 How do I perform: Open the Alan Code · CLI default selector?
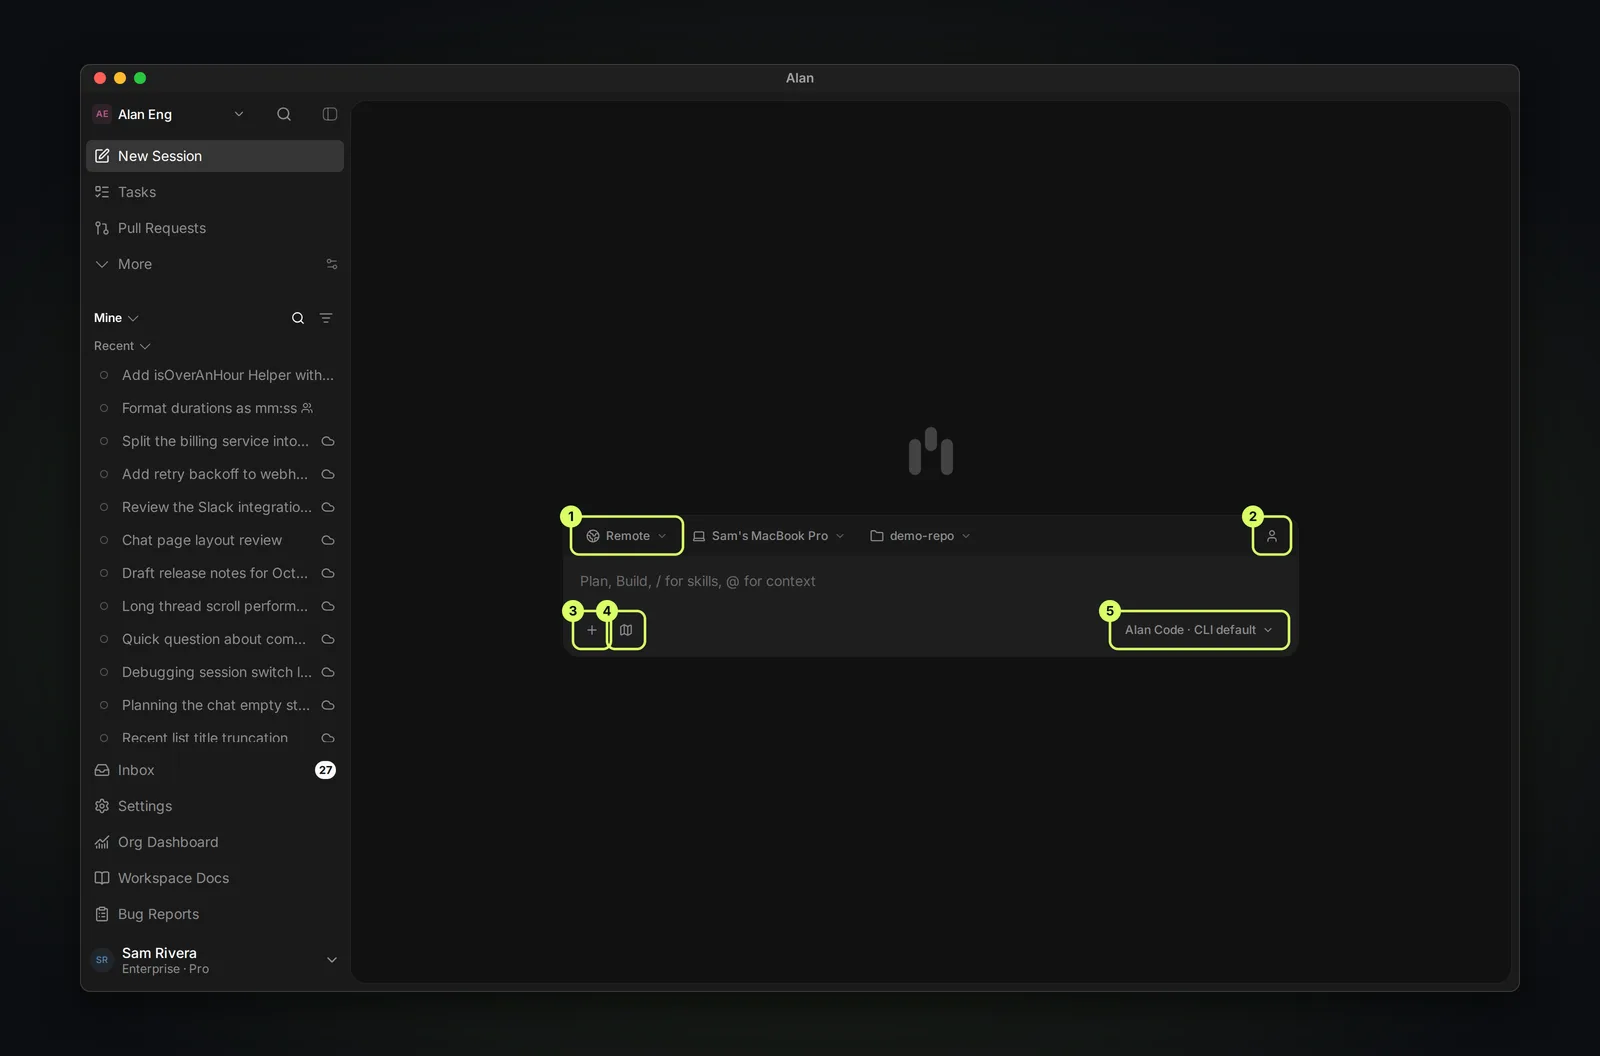1199,630
